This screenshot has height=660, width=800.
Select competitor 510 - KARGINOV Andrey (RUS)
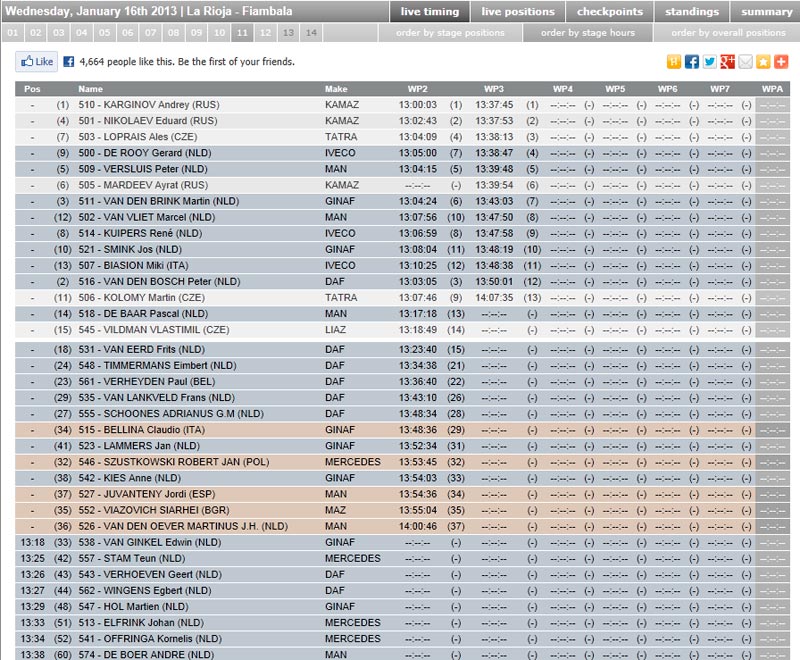(149, 105)
